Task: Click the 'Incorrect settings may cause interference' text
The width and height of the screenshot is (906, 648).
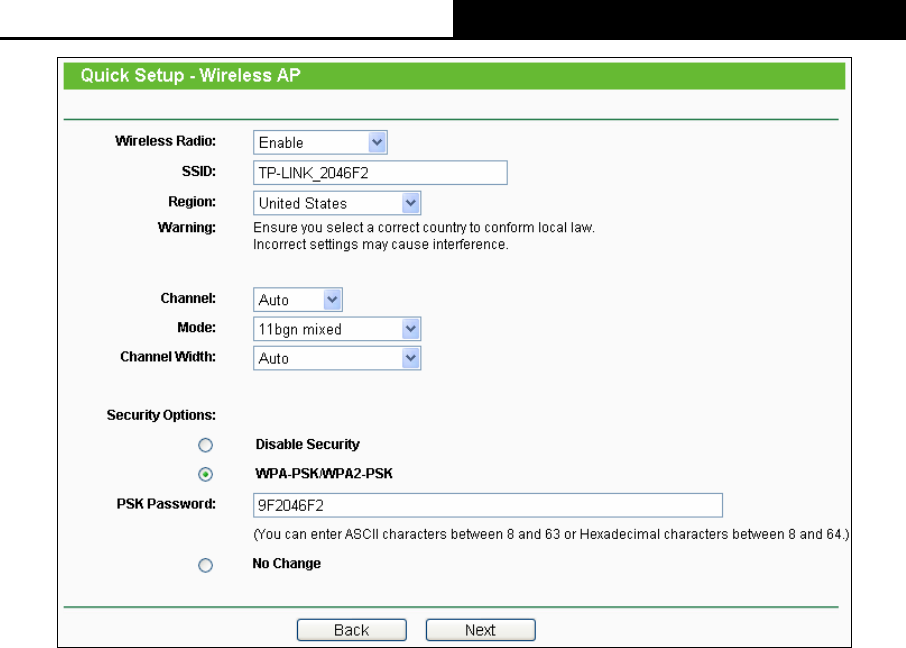Action: click(x=381, y=245)
